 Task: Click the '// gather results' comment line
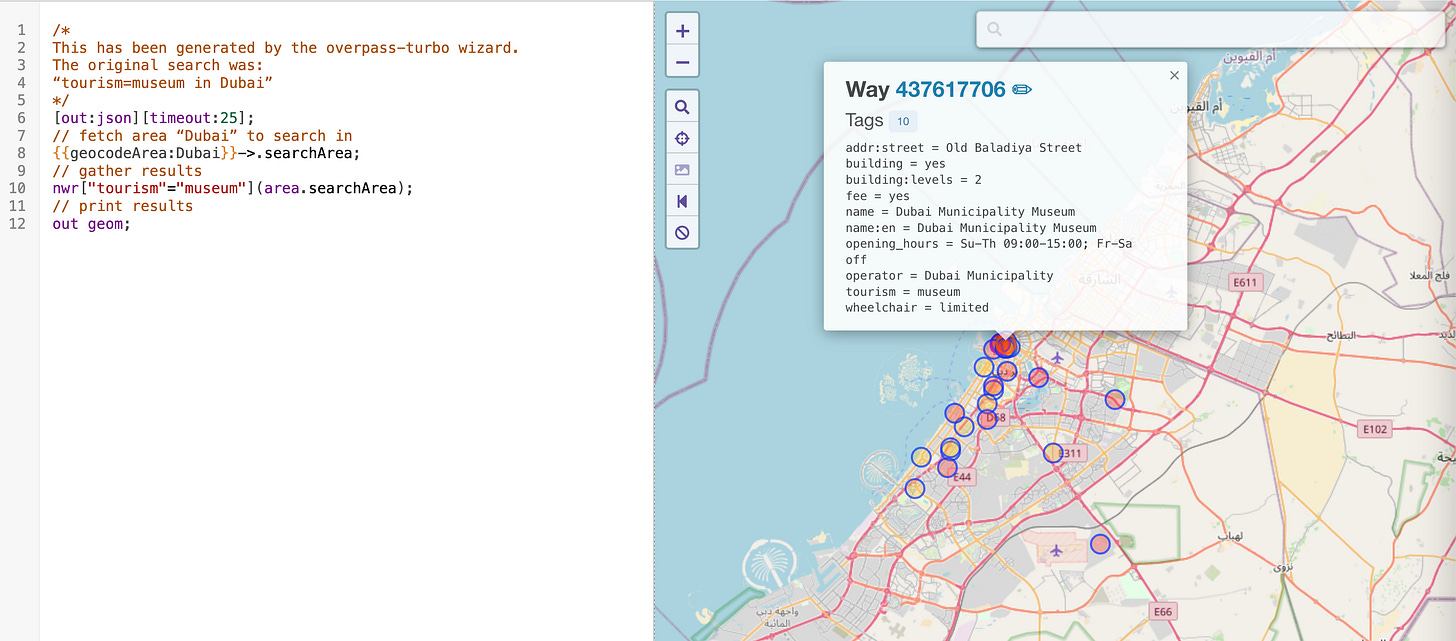click(x=127, y=171)
